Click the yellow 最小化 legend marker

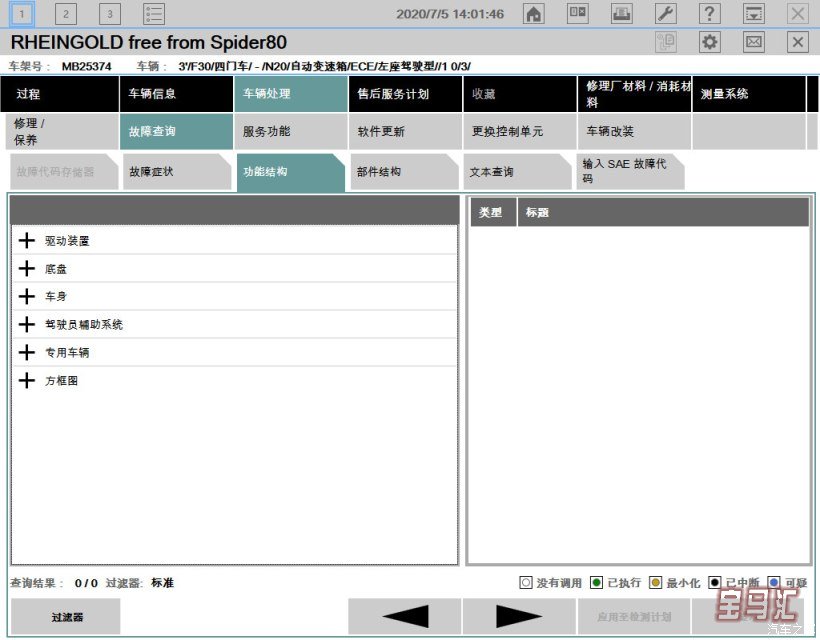point(655,582)
